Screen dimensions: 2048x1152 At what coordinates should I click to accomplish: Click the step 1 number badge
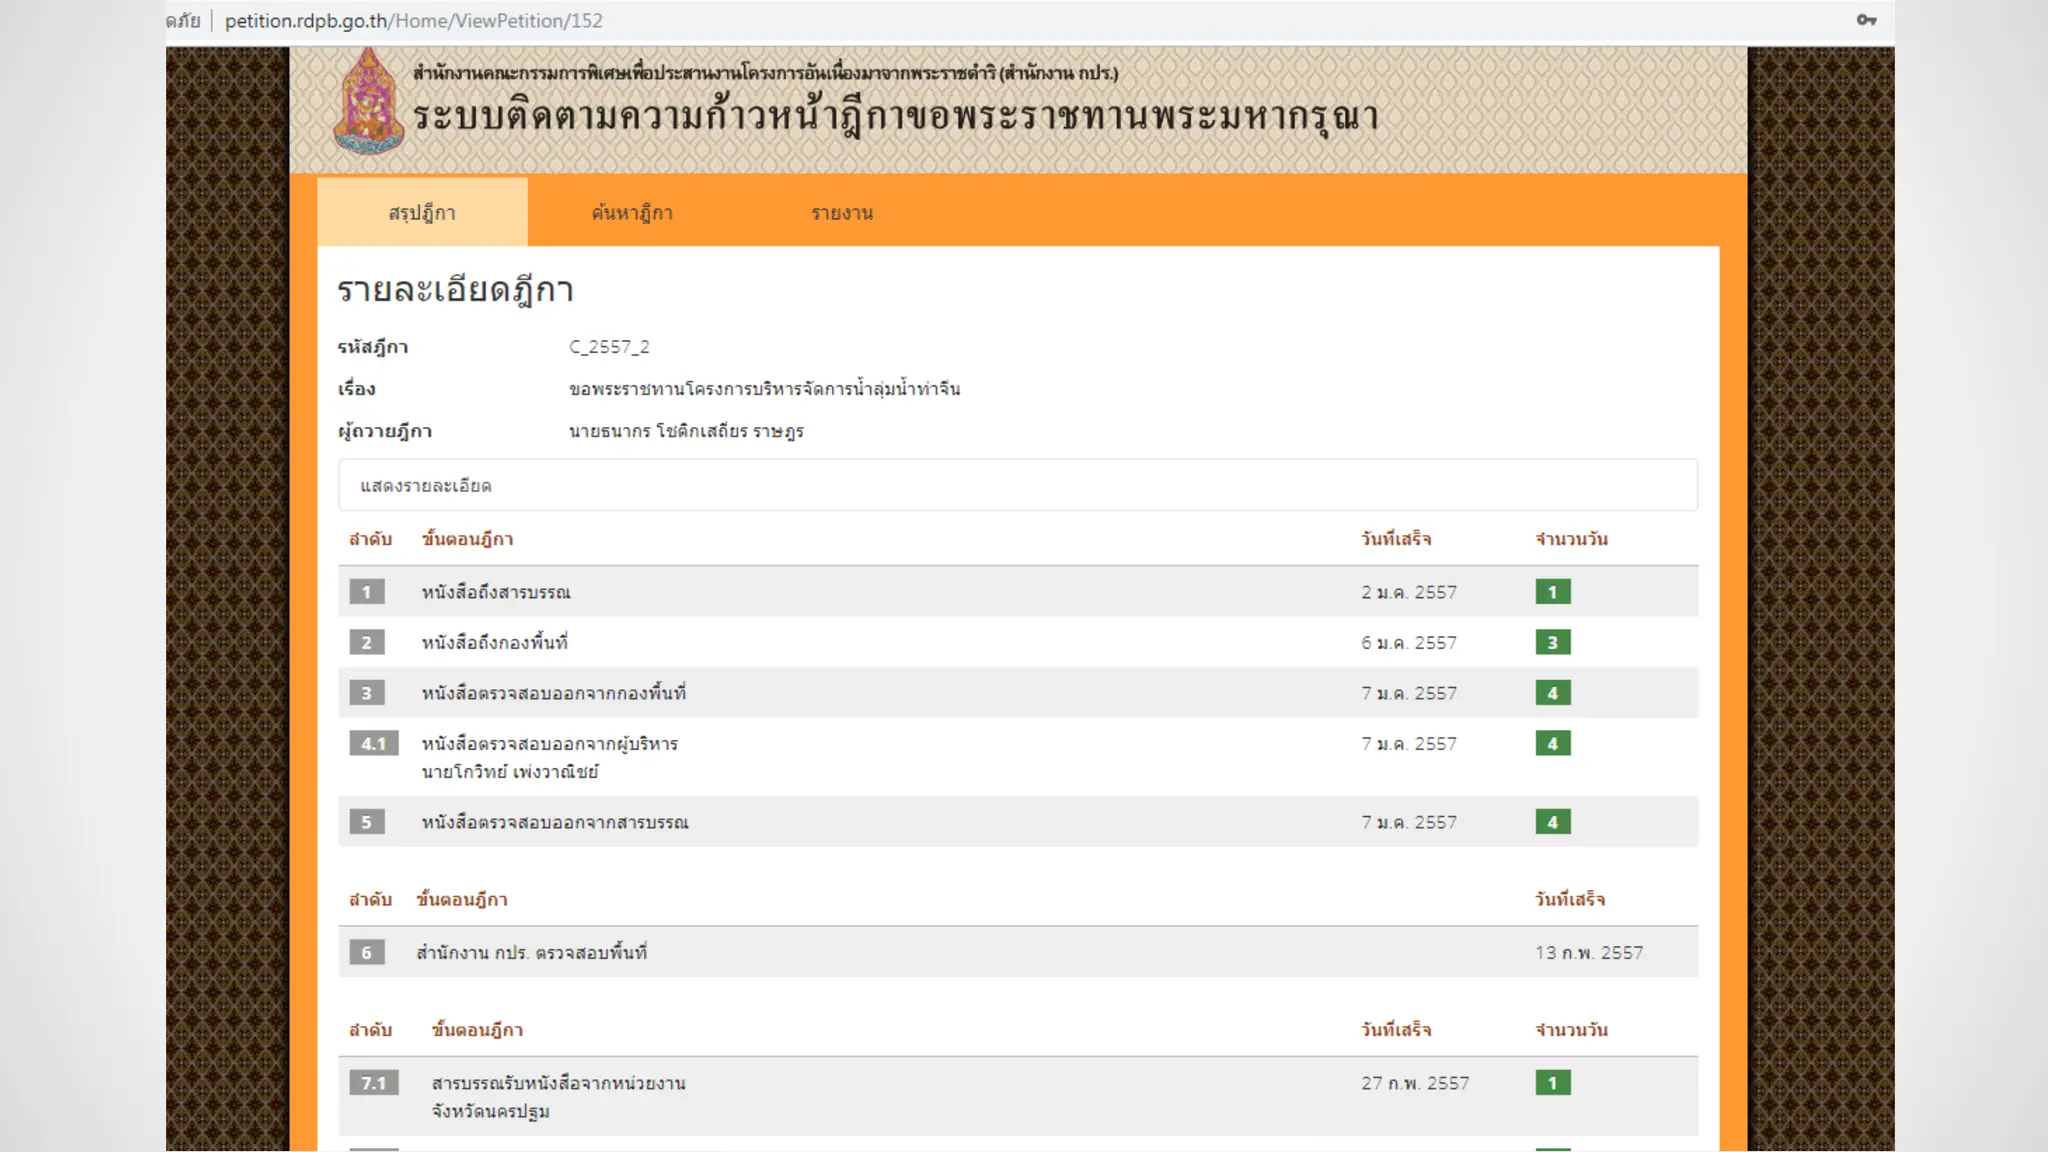(366, 592)
